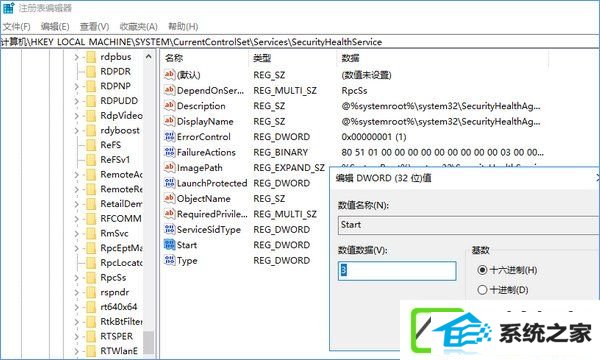Select the RpcSs folder icon in tree
The width and height of the screenshot is (600, 360).
pos(91,277)
